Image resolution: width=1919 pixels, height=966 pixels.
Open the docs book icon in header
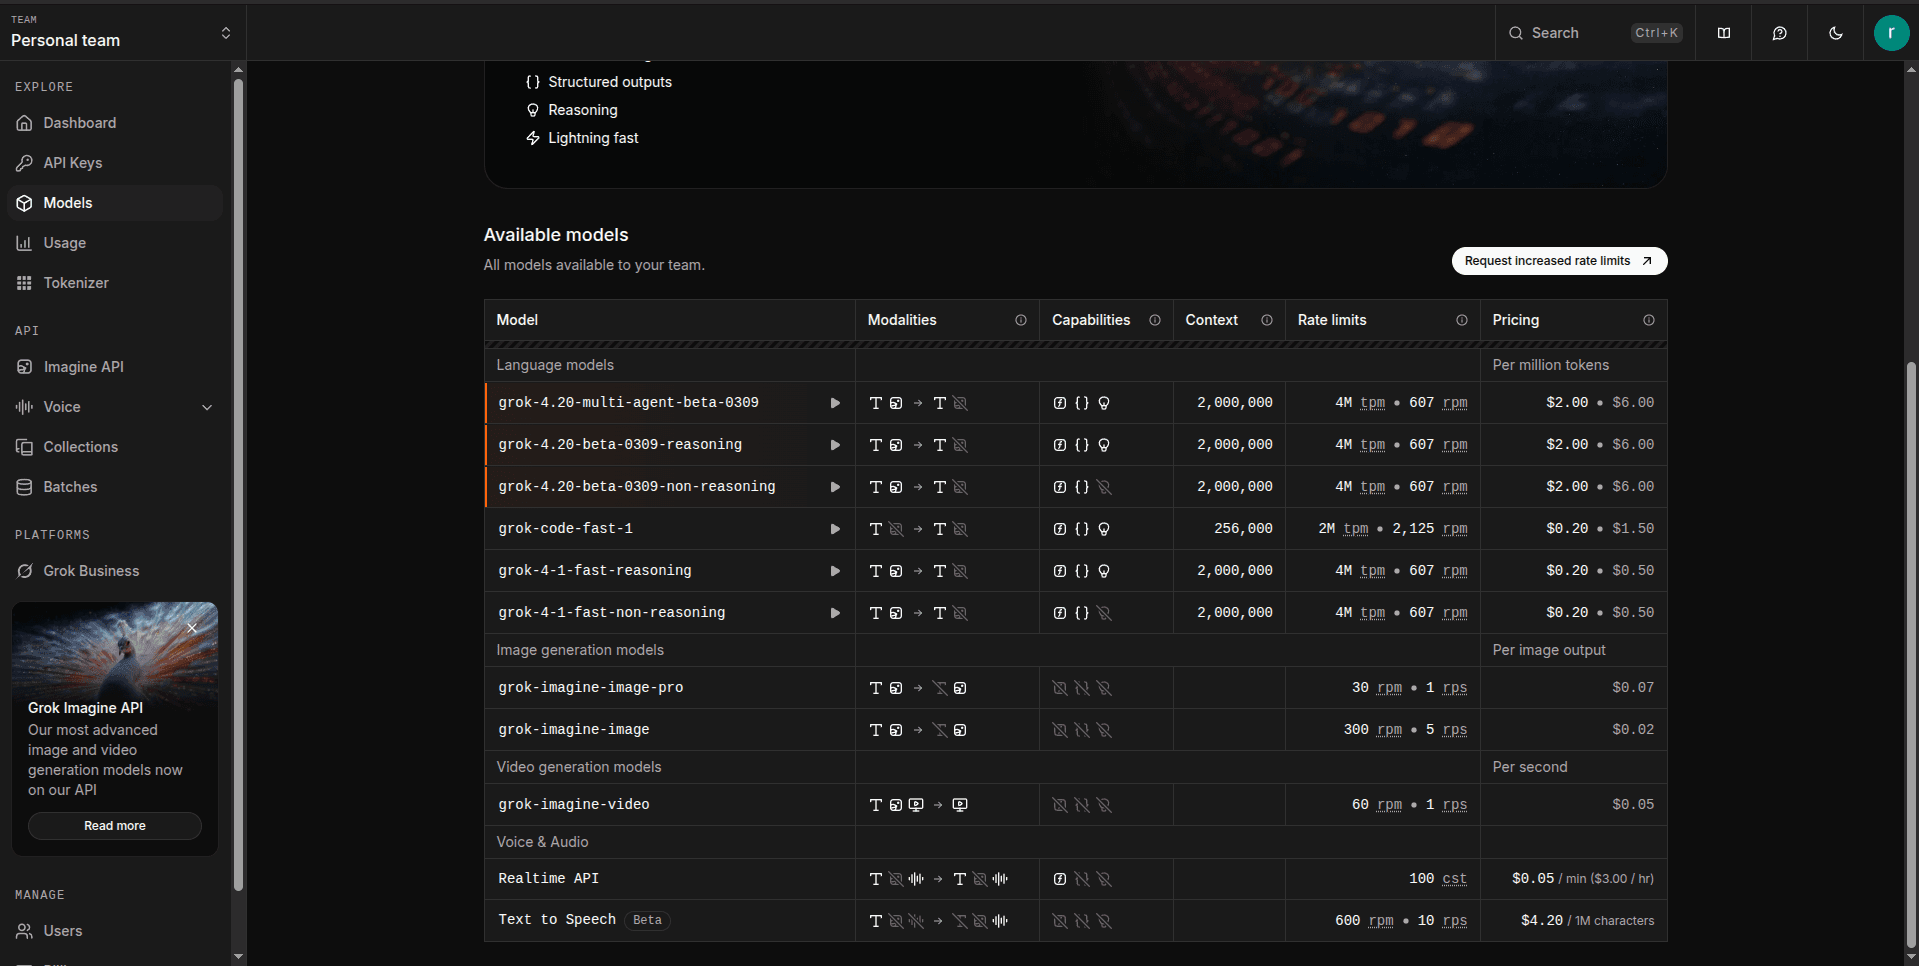(1724, 33)
